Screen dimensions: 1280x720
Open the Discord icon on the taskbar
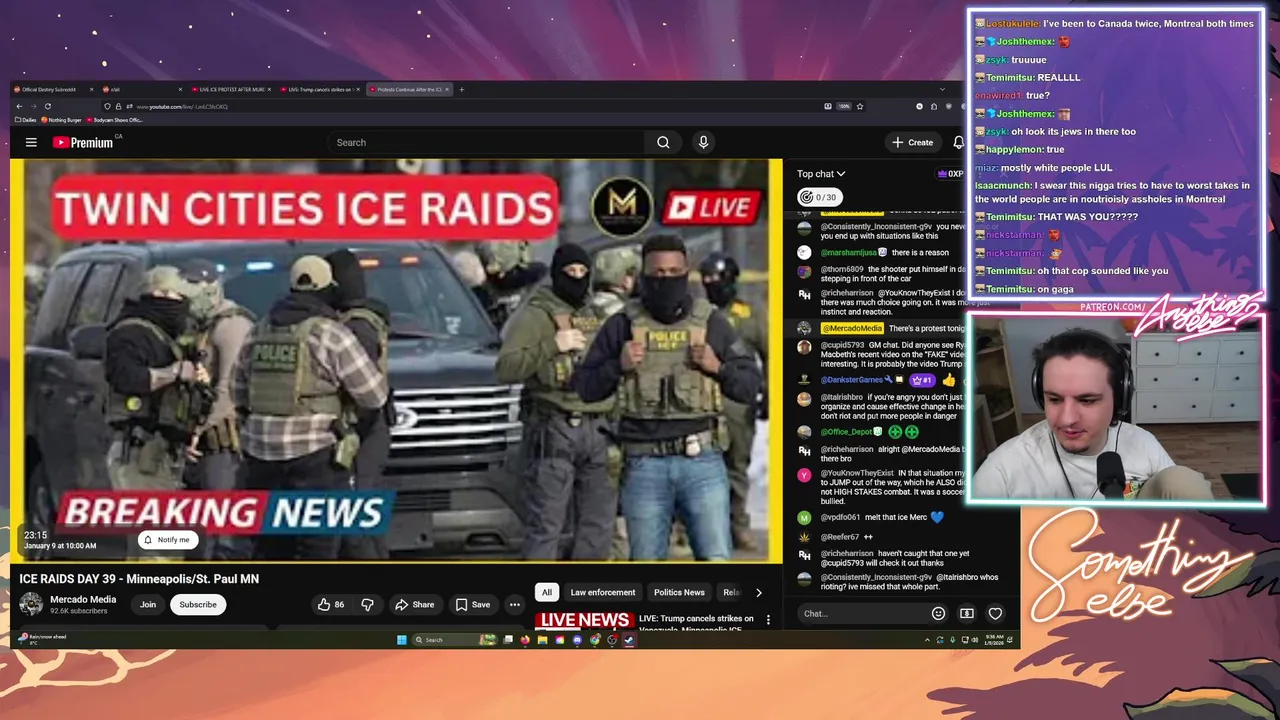tap(577, 640)
